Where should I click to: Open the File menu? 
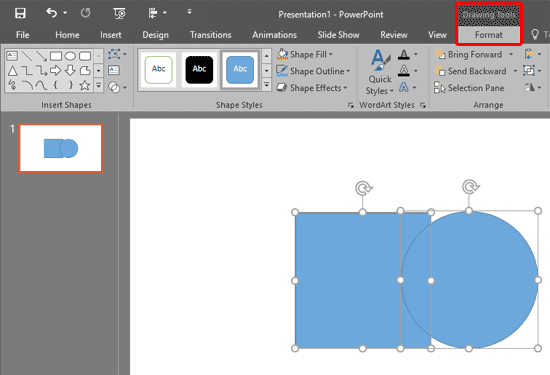click(x=22, y=35)
